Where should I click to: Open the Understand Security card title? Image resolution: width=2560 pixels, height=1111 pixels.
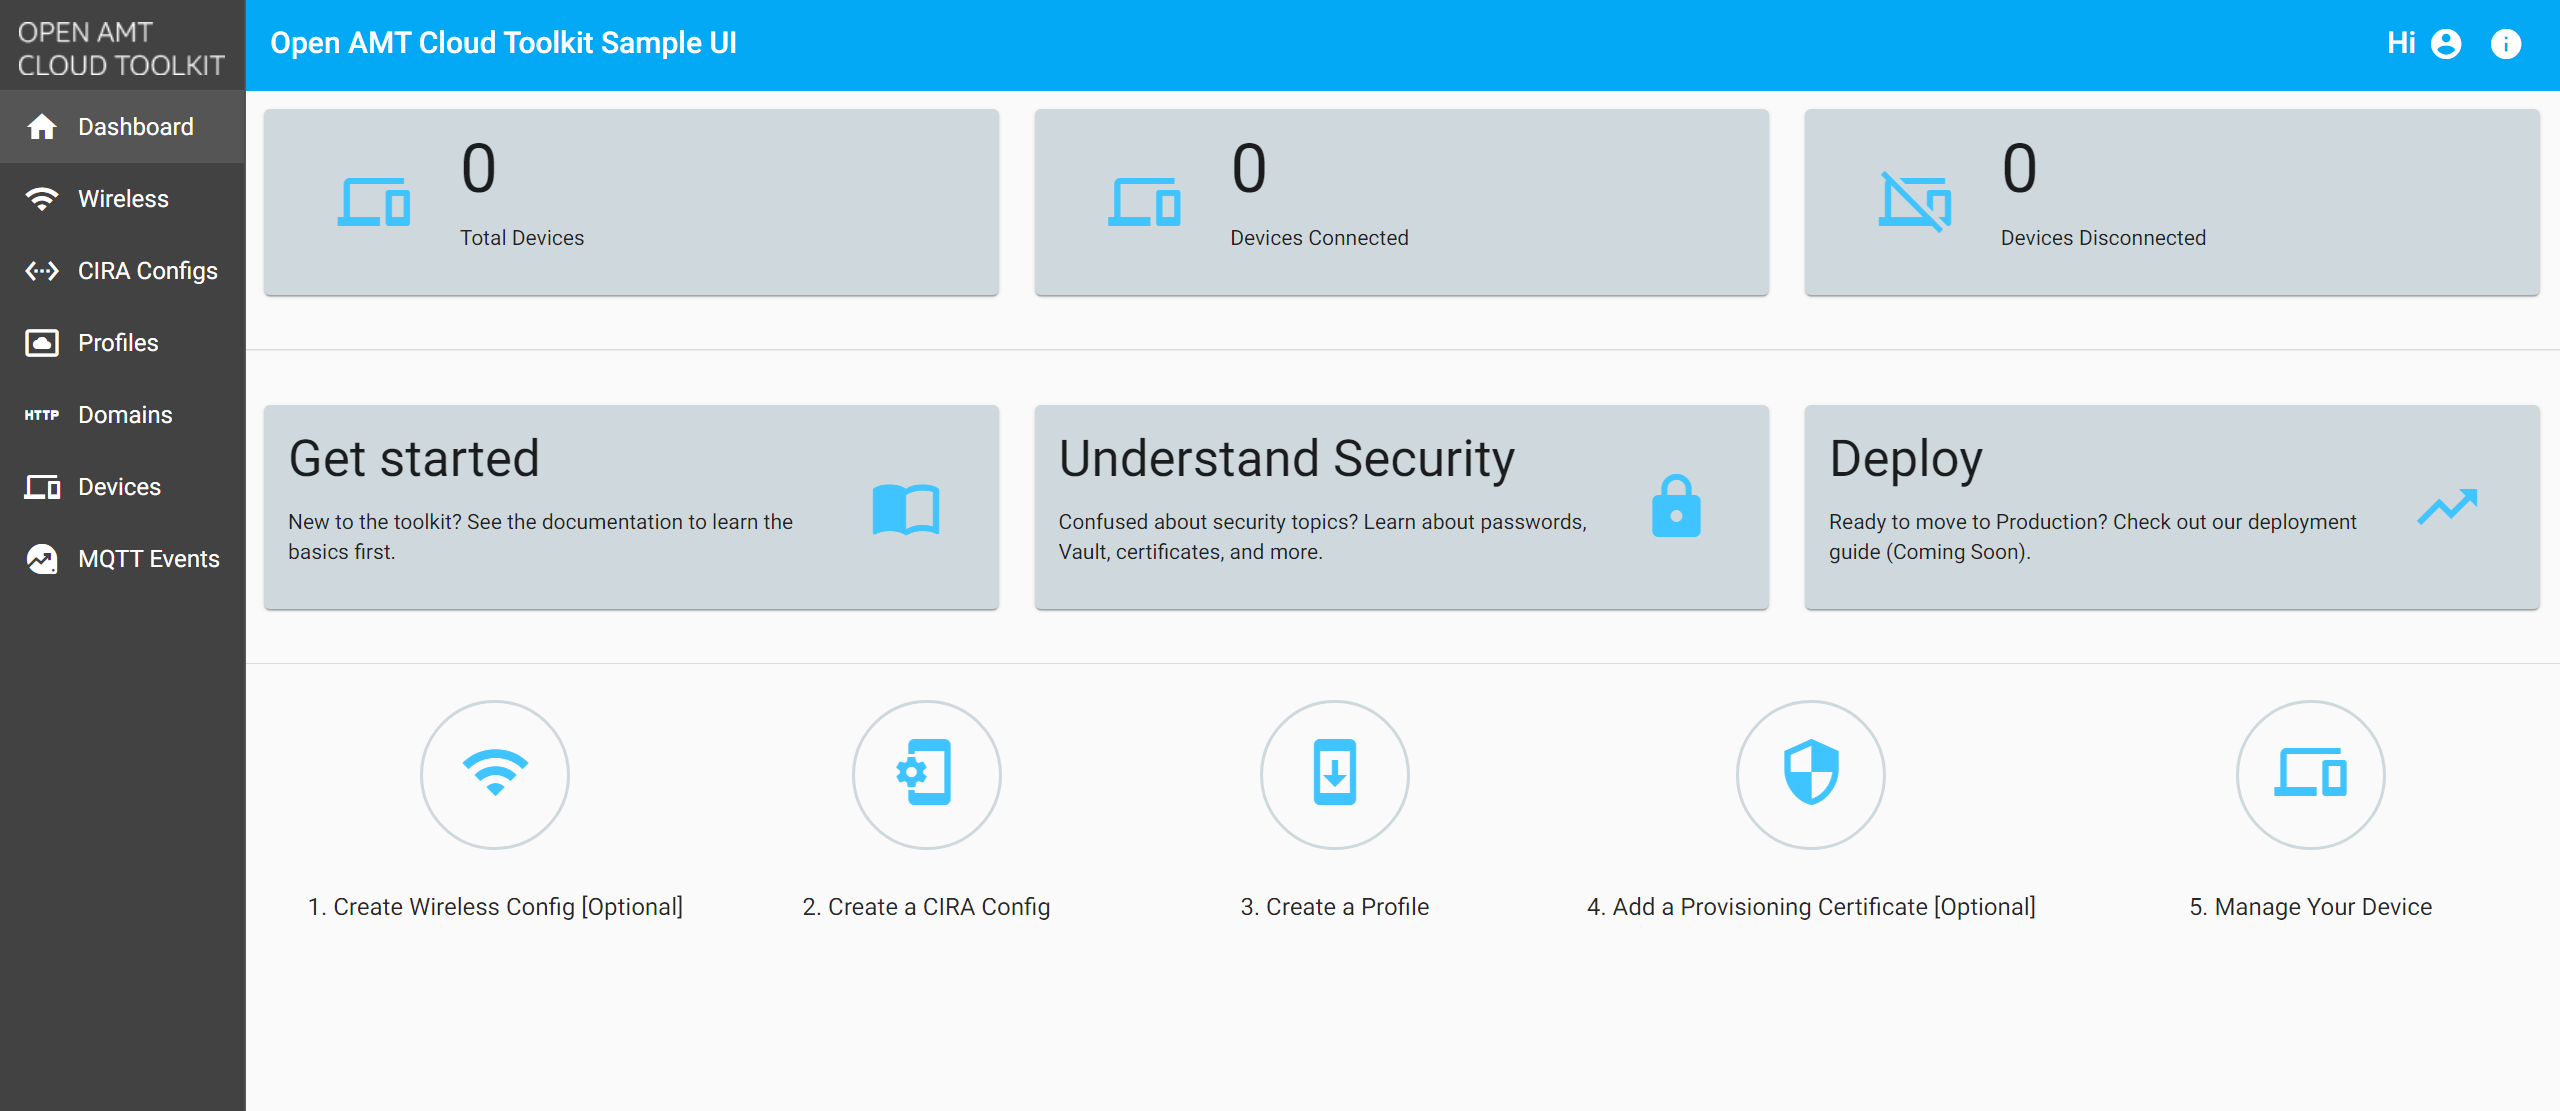[1287, 459]
